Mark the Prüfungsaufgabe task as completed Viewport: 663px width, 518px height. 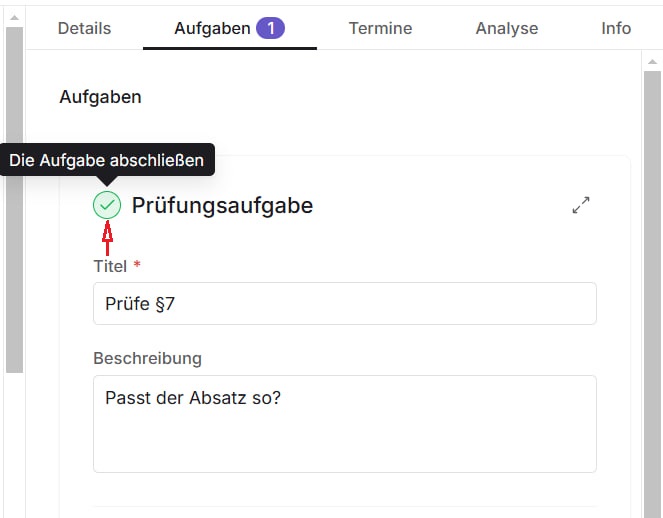pyautogui.click(x=107, y=205)
